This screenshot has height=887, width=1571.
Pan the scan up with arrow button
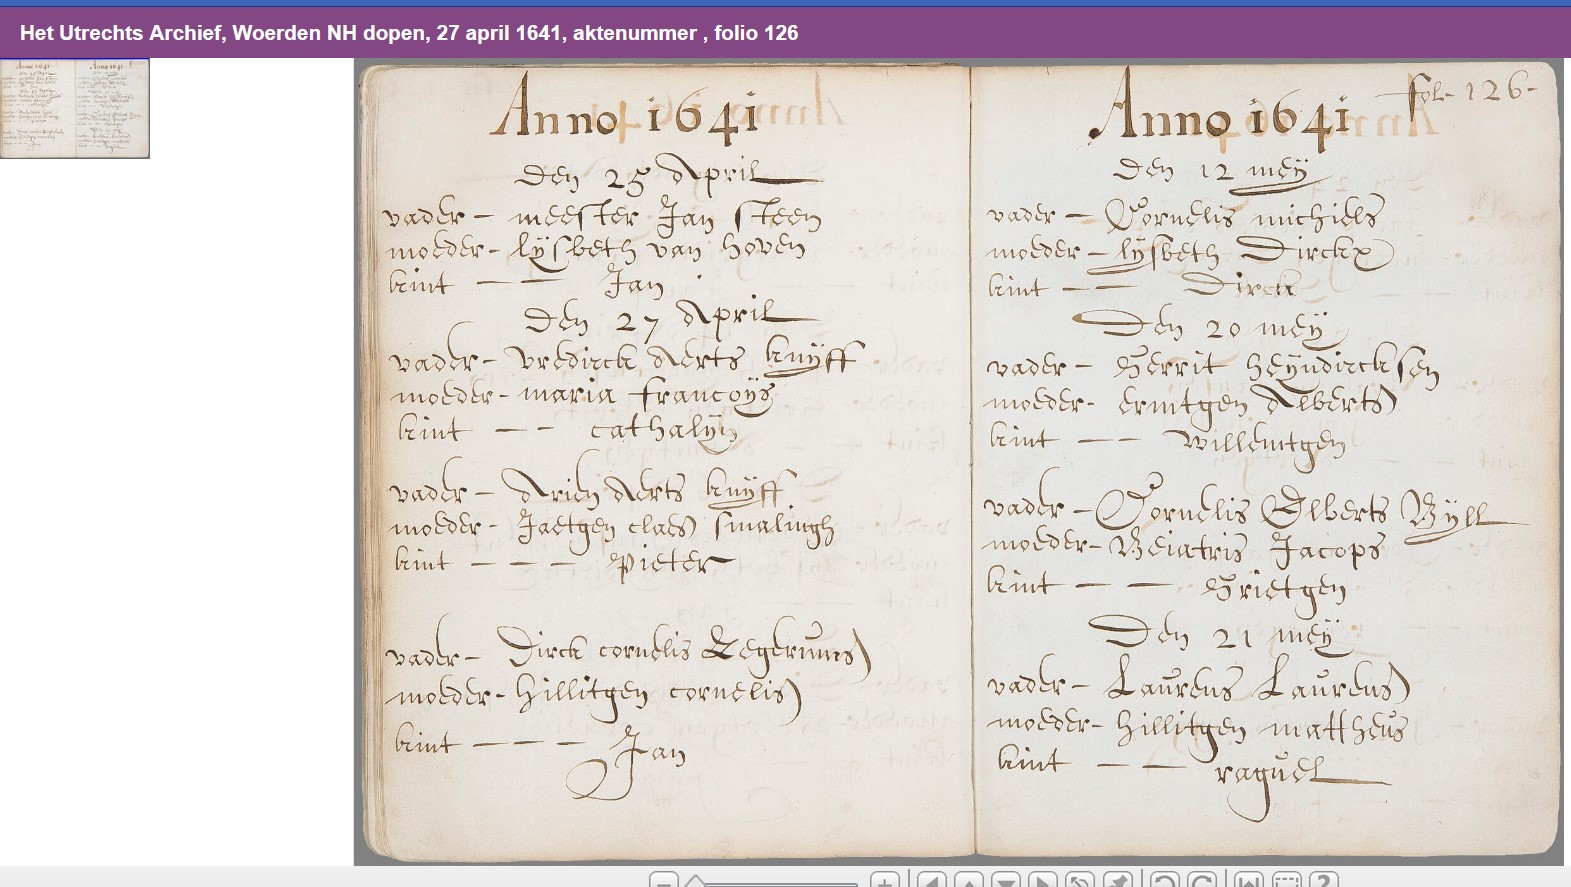969,880
